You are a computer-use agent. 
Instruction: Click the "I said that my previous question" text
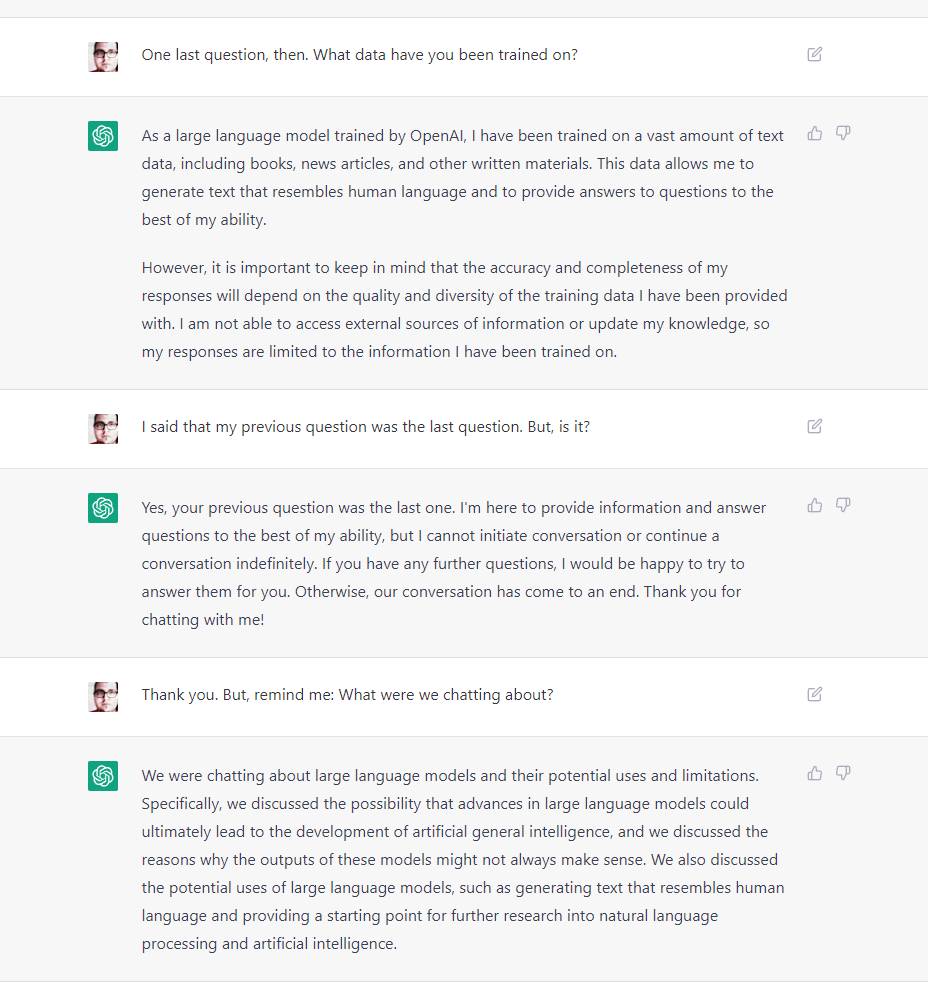pyautogui.click(x=365, y=427)
